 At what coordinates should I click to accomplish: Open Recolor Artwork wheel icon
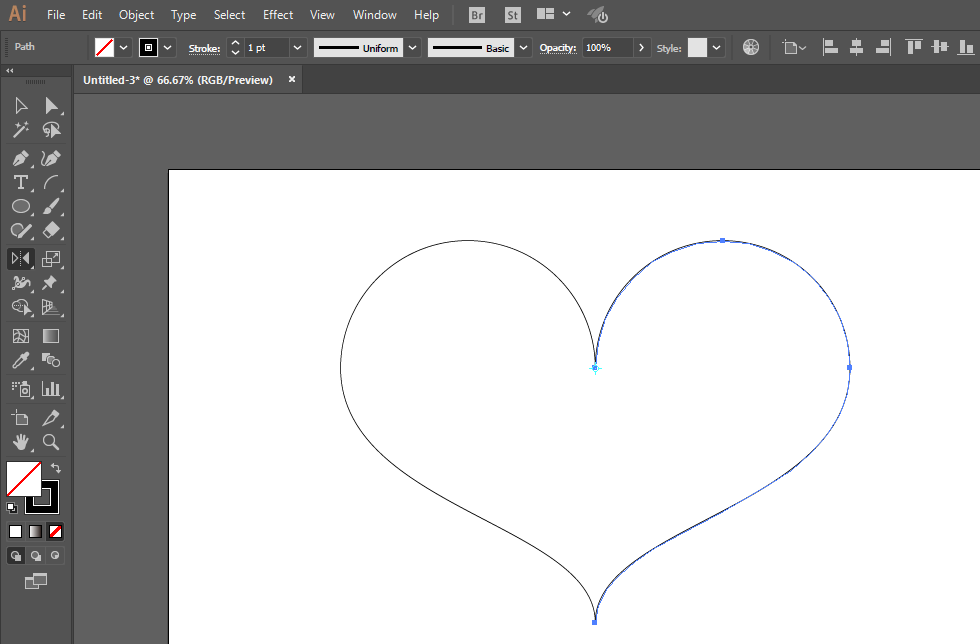[x=751, y=48]
